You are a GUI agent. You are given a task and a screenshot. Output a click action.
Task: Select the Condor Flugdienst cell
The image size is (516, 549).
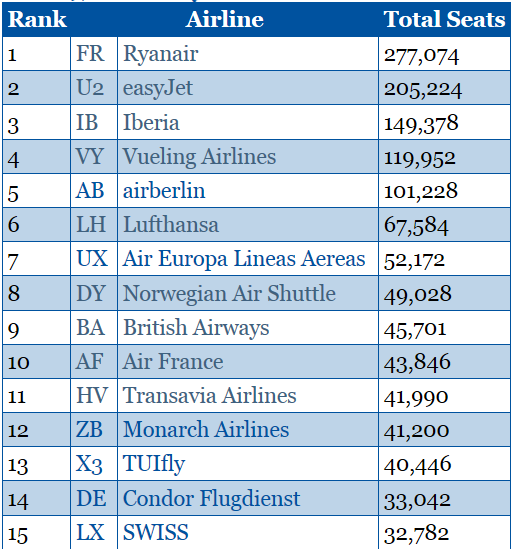tap(248, 498)
